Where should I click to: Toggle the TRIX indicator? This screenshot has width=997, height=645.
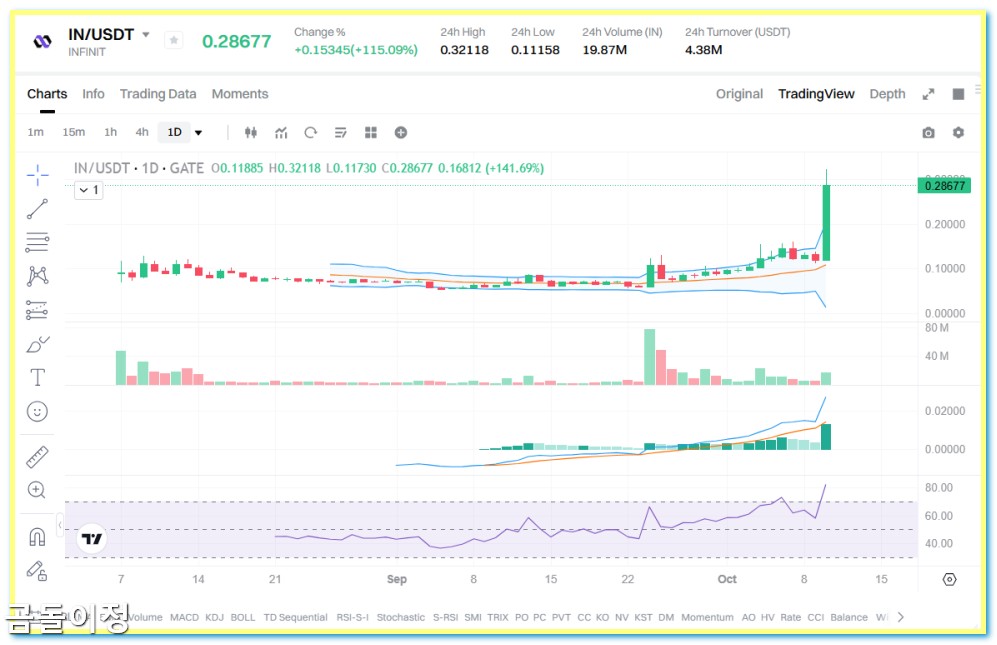(498, 617)
